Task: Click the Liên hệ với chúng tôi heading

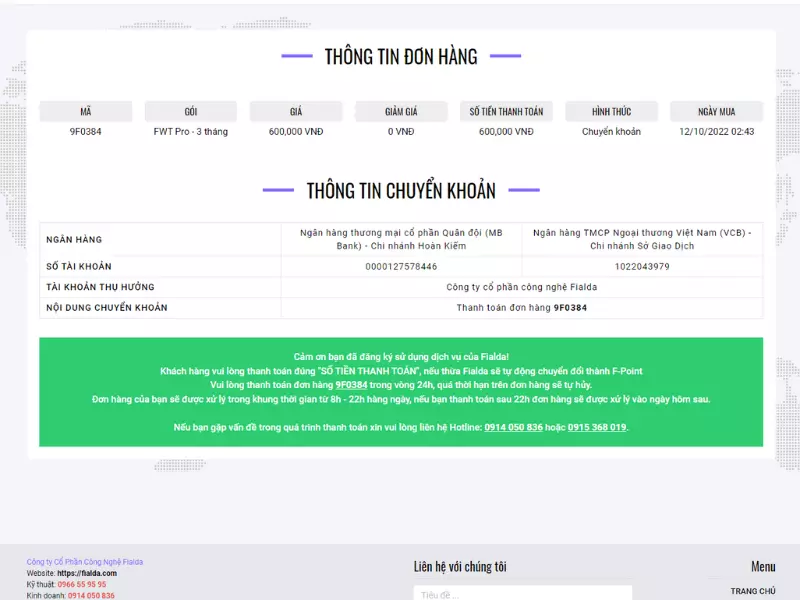Action: 460,566
